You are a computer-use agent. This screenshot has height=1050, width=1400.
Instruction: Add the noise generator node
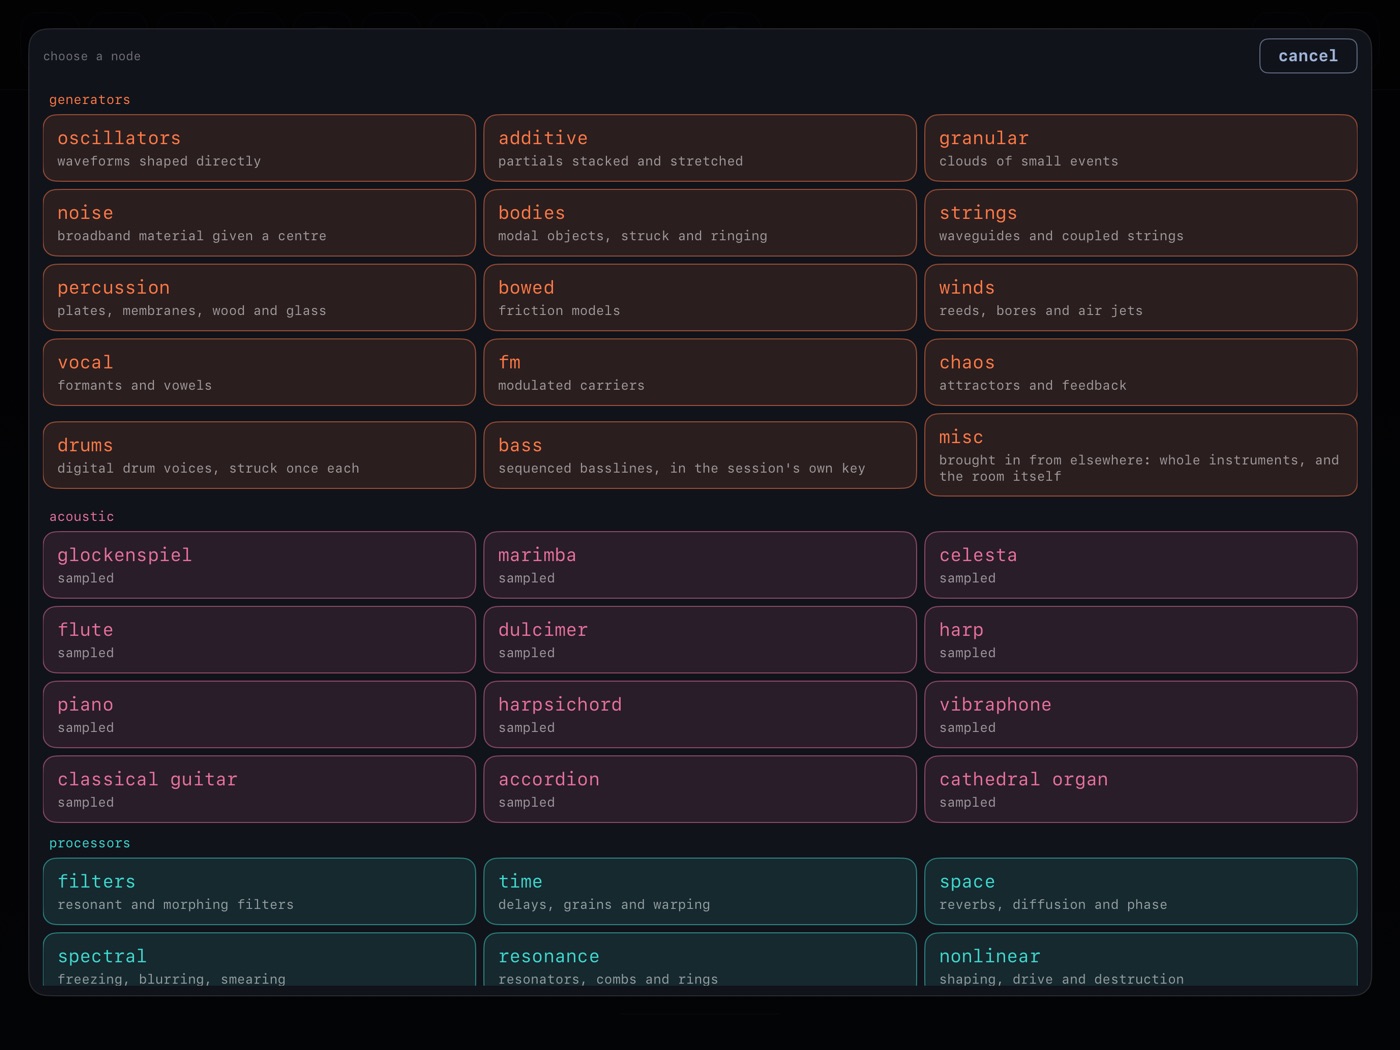(259, 223)
